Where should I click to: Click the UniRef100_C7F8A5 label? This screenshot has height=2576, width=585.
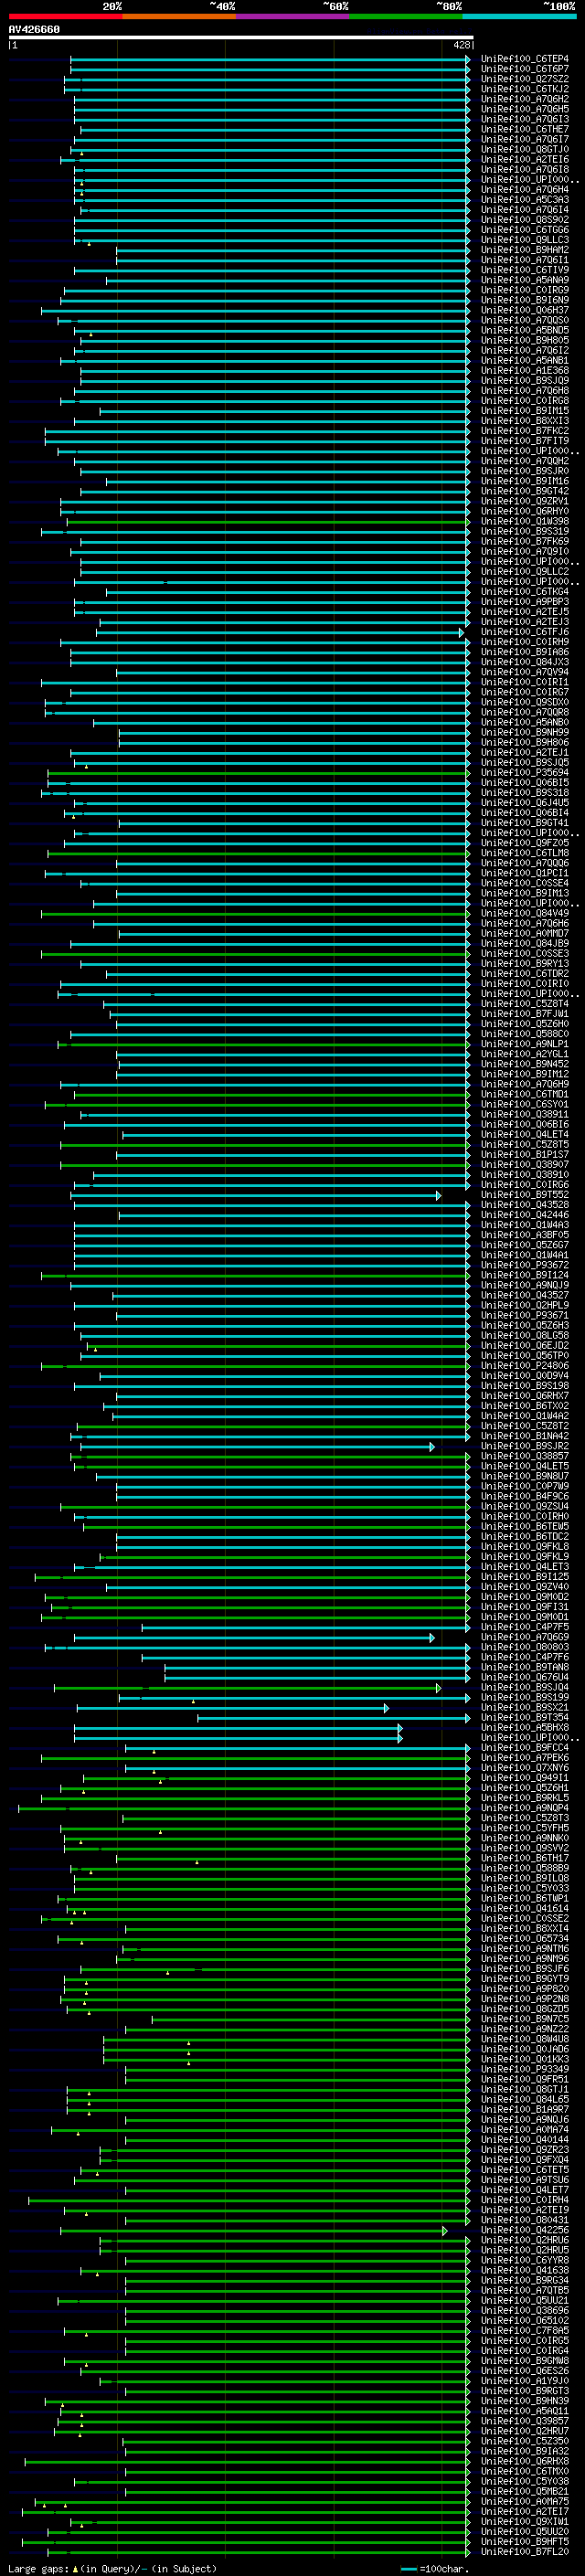pos(524,2331)
